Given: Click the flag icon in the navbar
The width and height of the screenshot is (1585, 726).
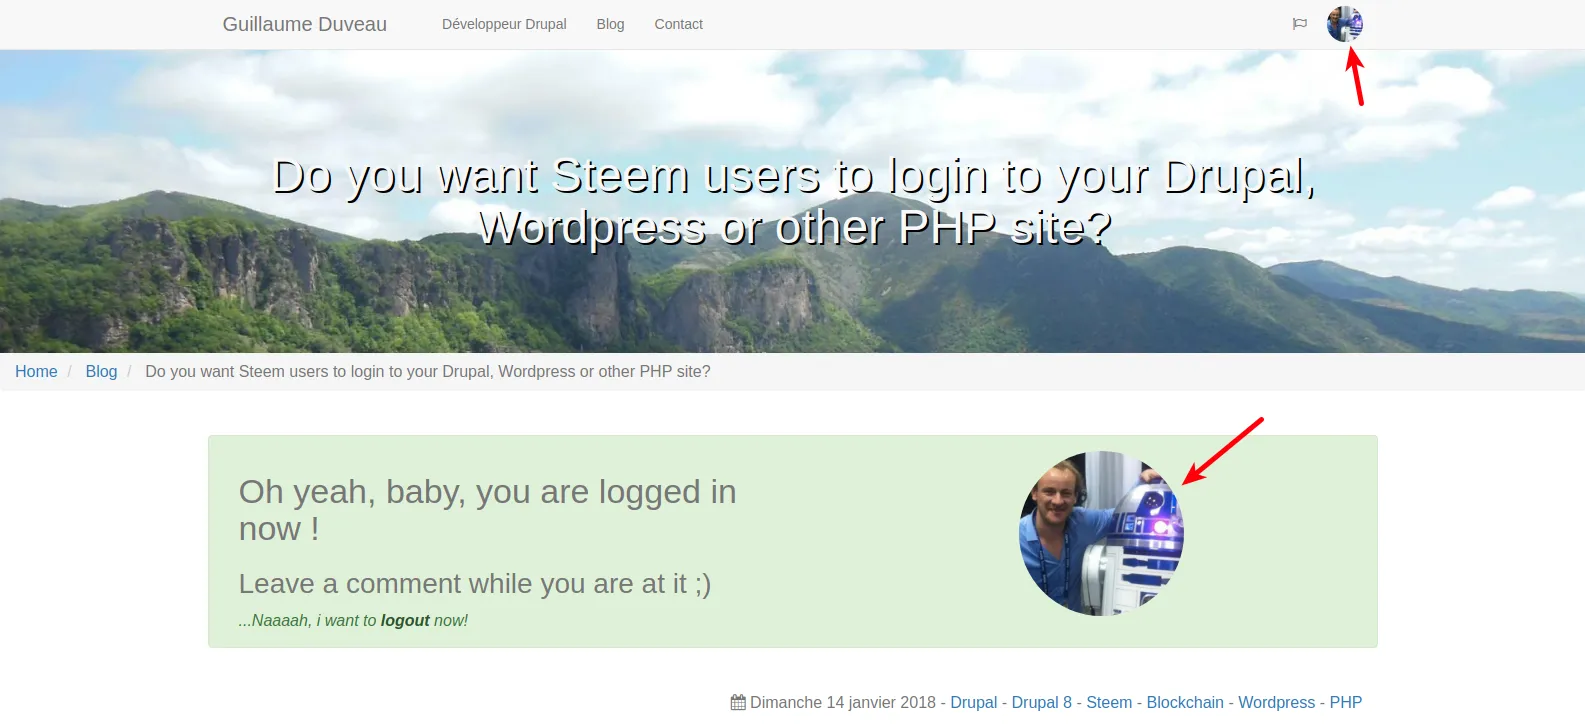Looking at the screenshot, I should 1299,24.
